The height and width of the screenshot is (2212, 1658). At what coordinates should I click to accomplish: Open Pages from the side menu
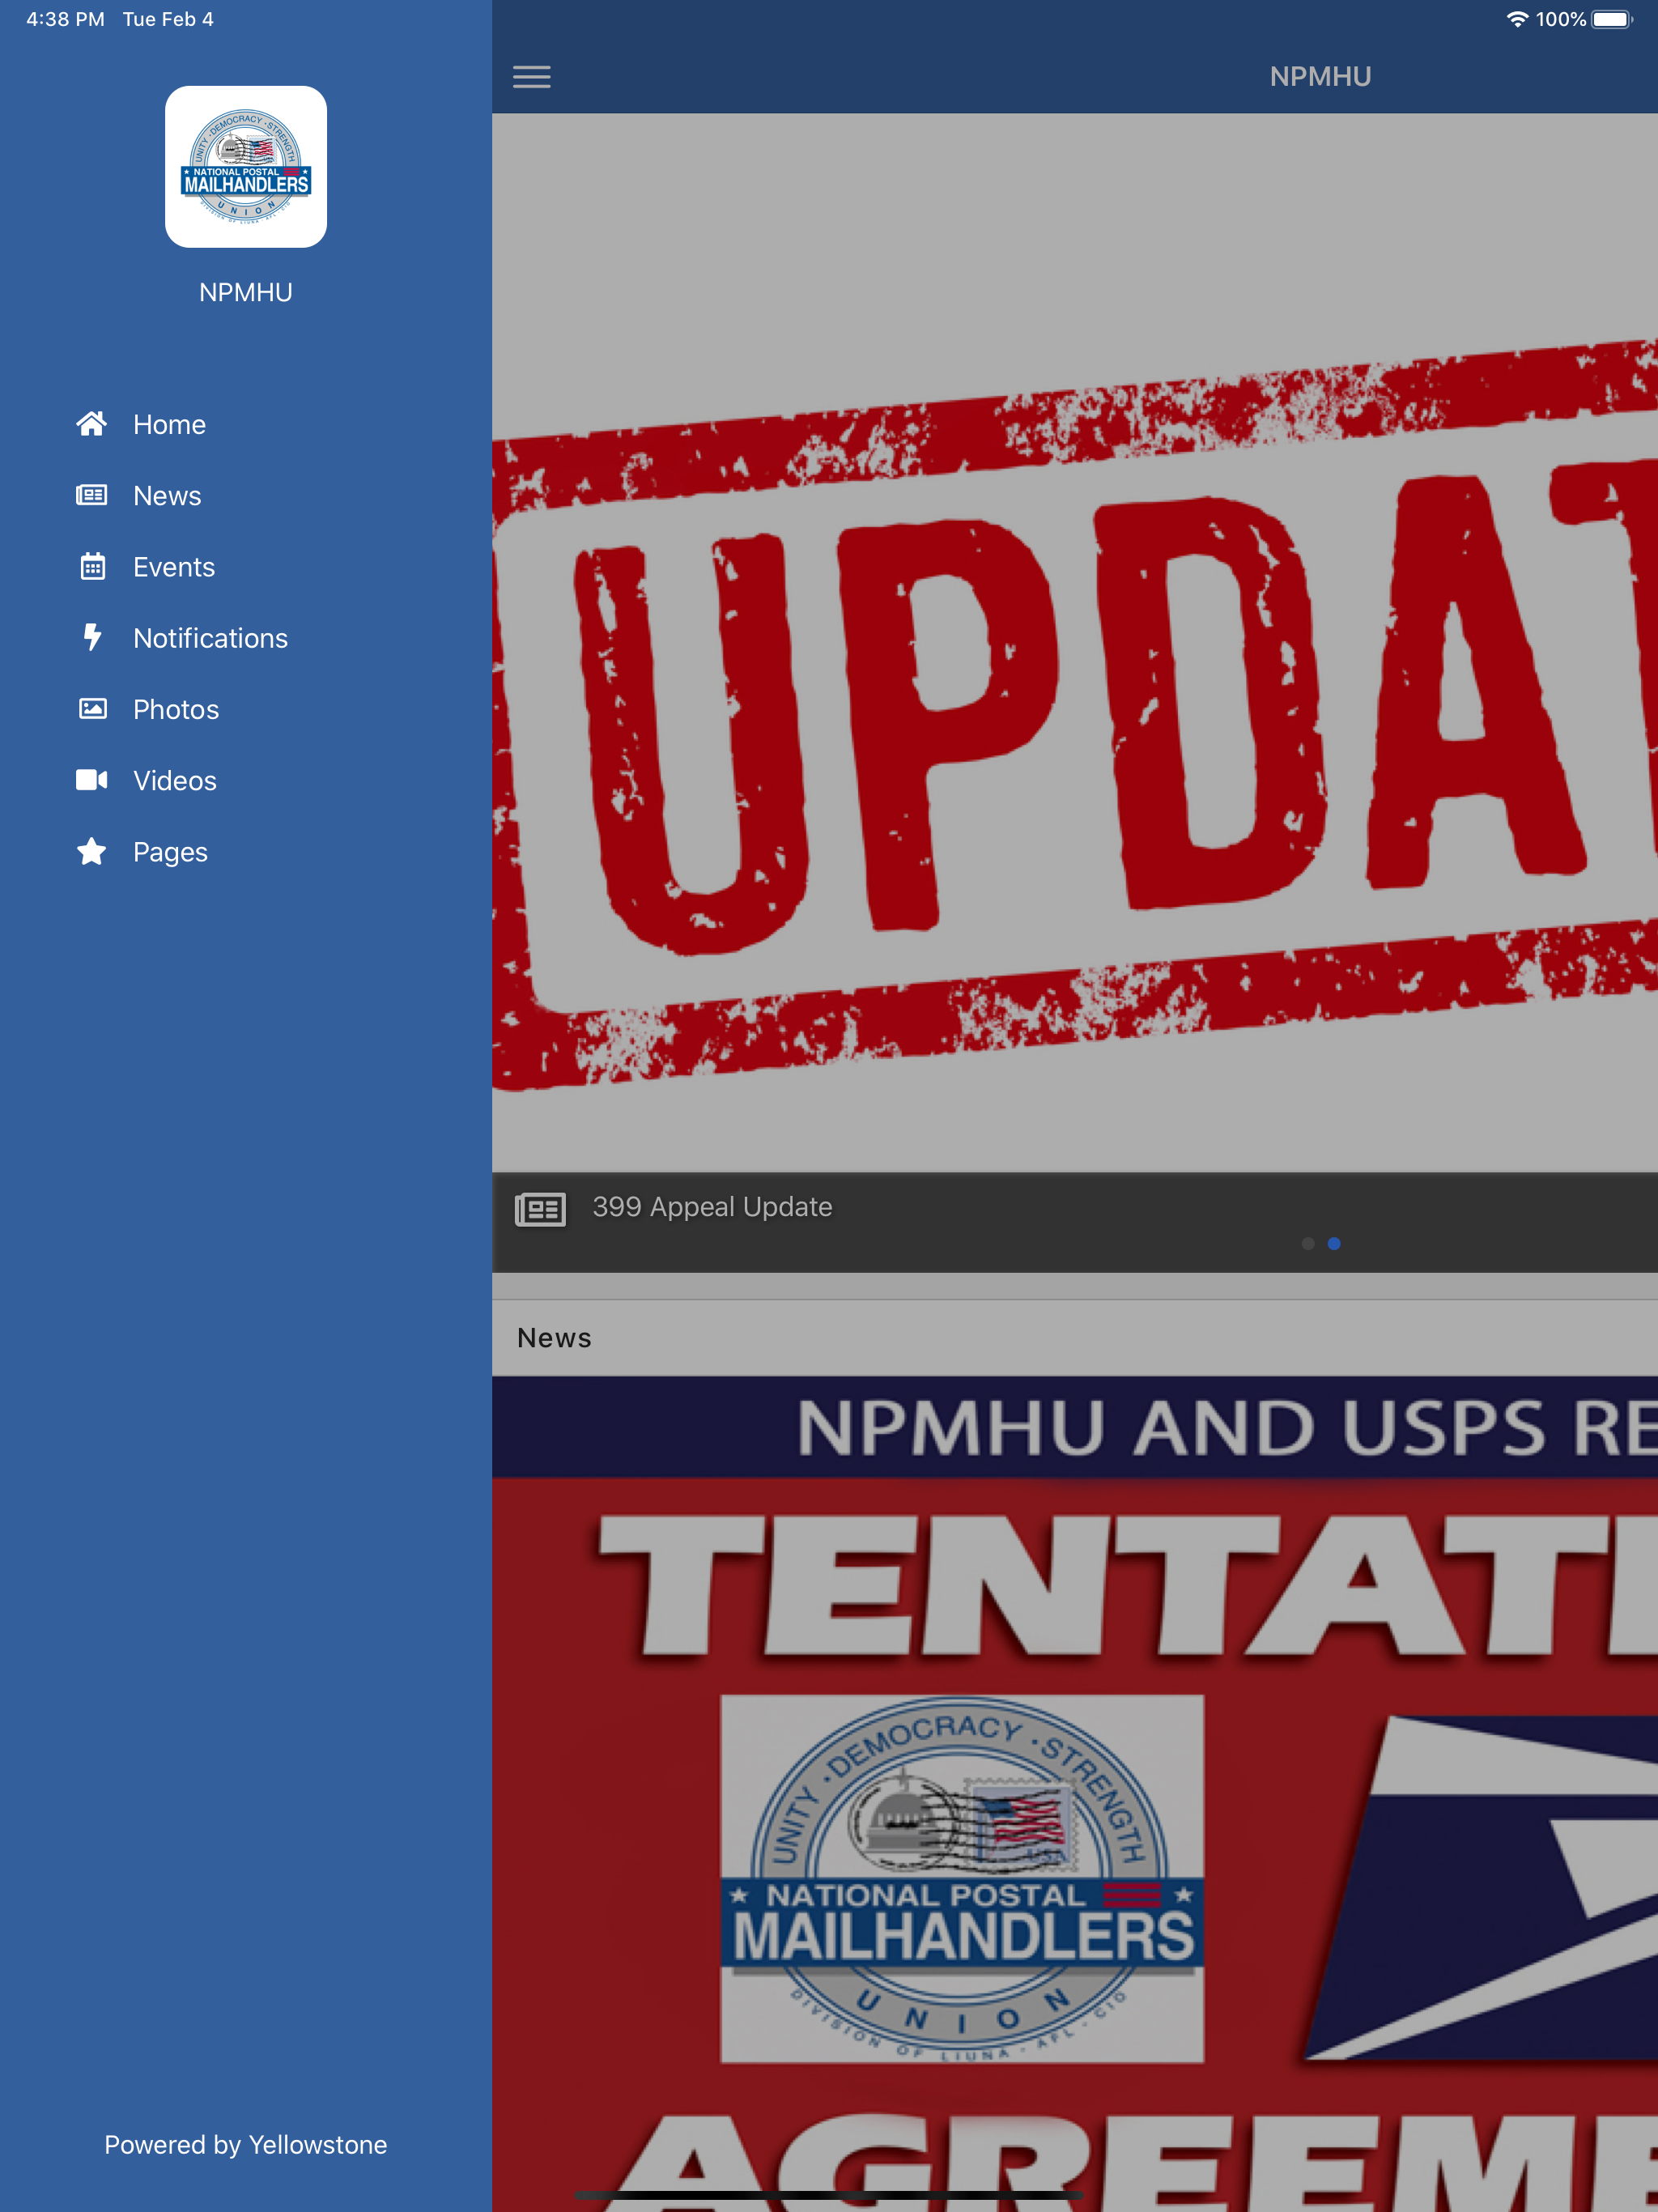click(170, 852)
